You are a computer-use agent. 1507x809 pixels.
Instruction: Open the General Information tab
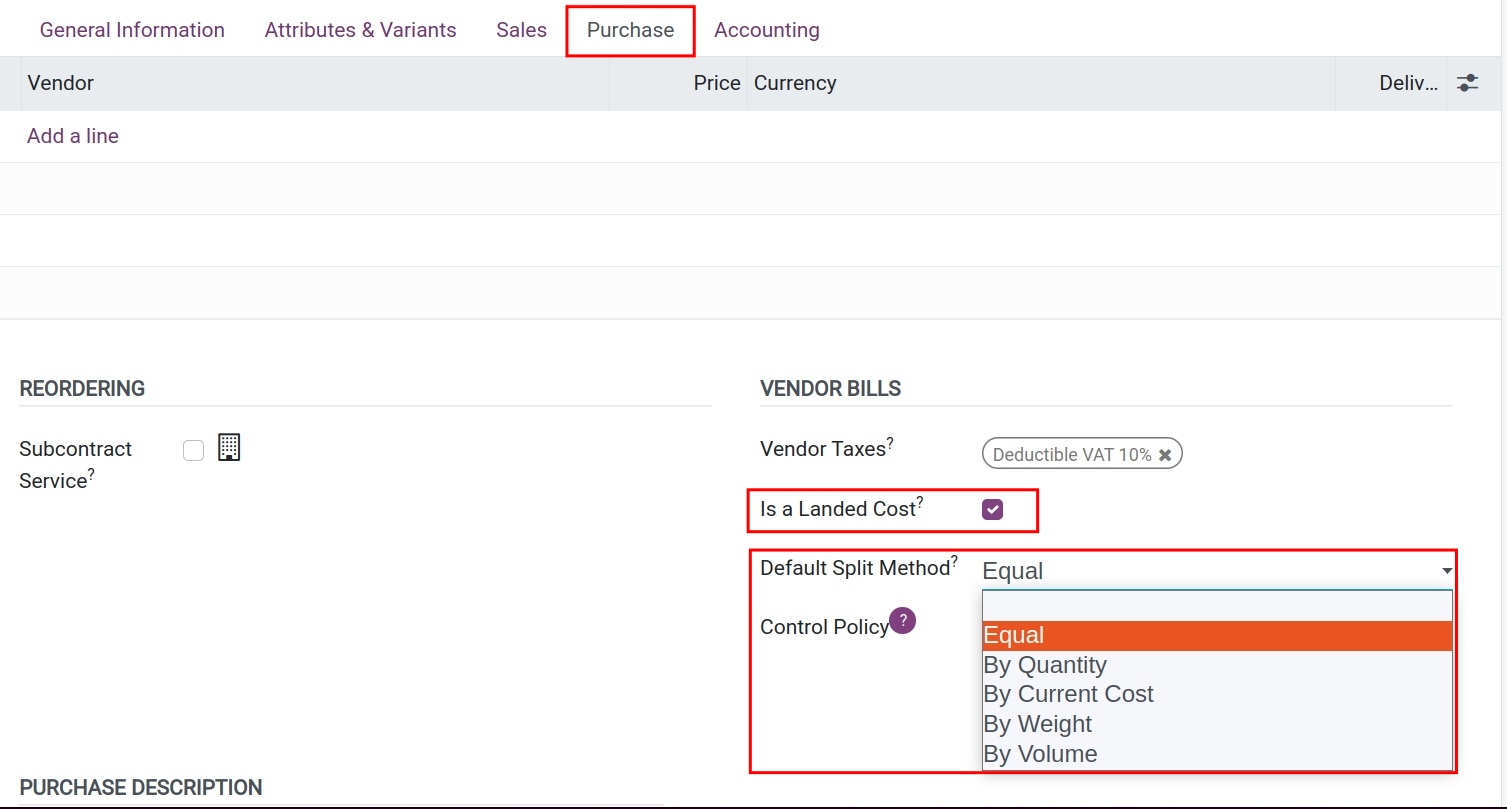tap(132, 29)
